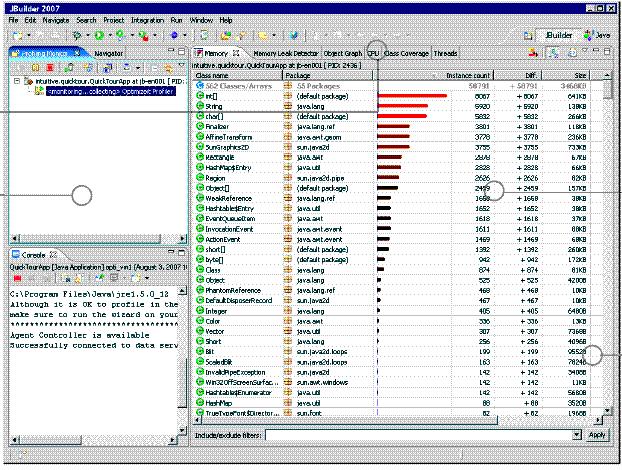Open the Open Console dropdown arrow

click(147, 278)
